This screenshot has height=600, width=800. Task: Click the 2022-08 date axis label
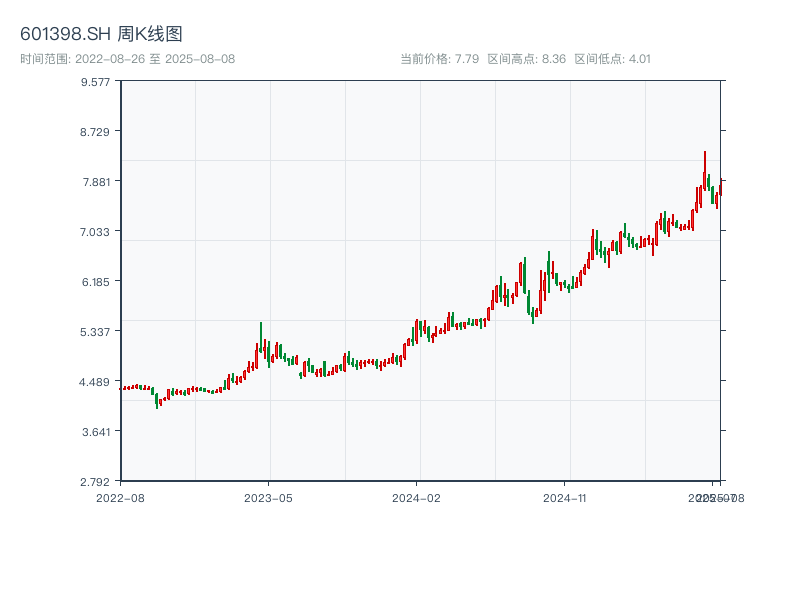coord(120,497)
